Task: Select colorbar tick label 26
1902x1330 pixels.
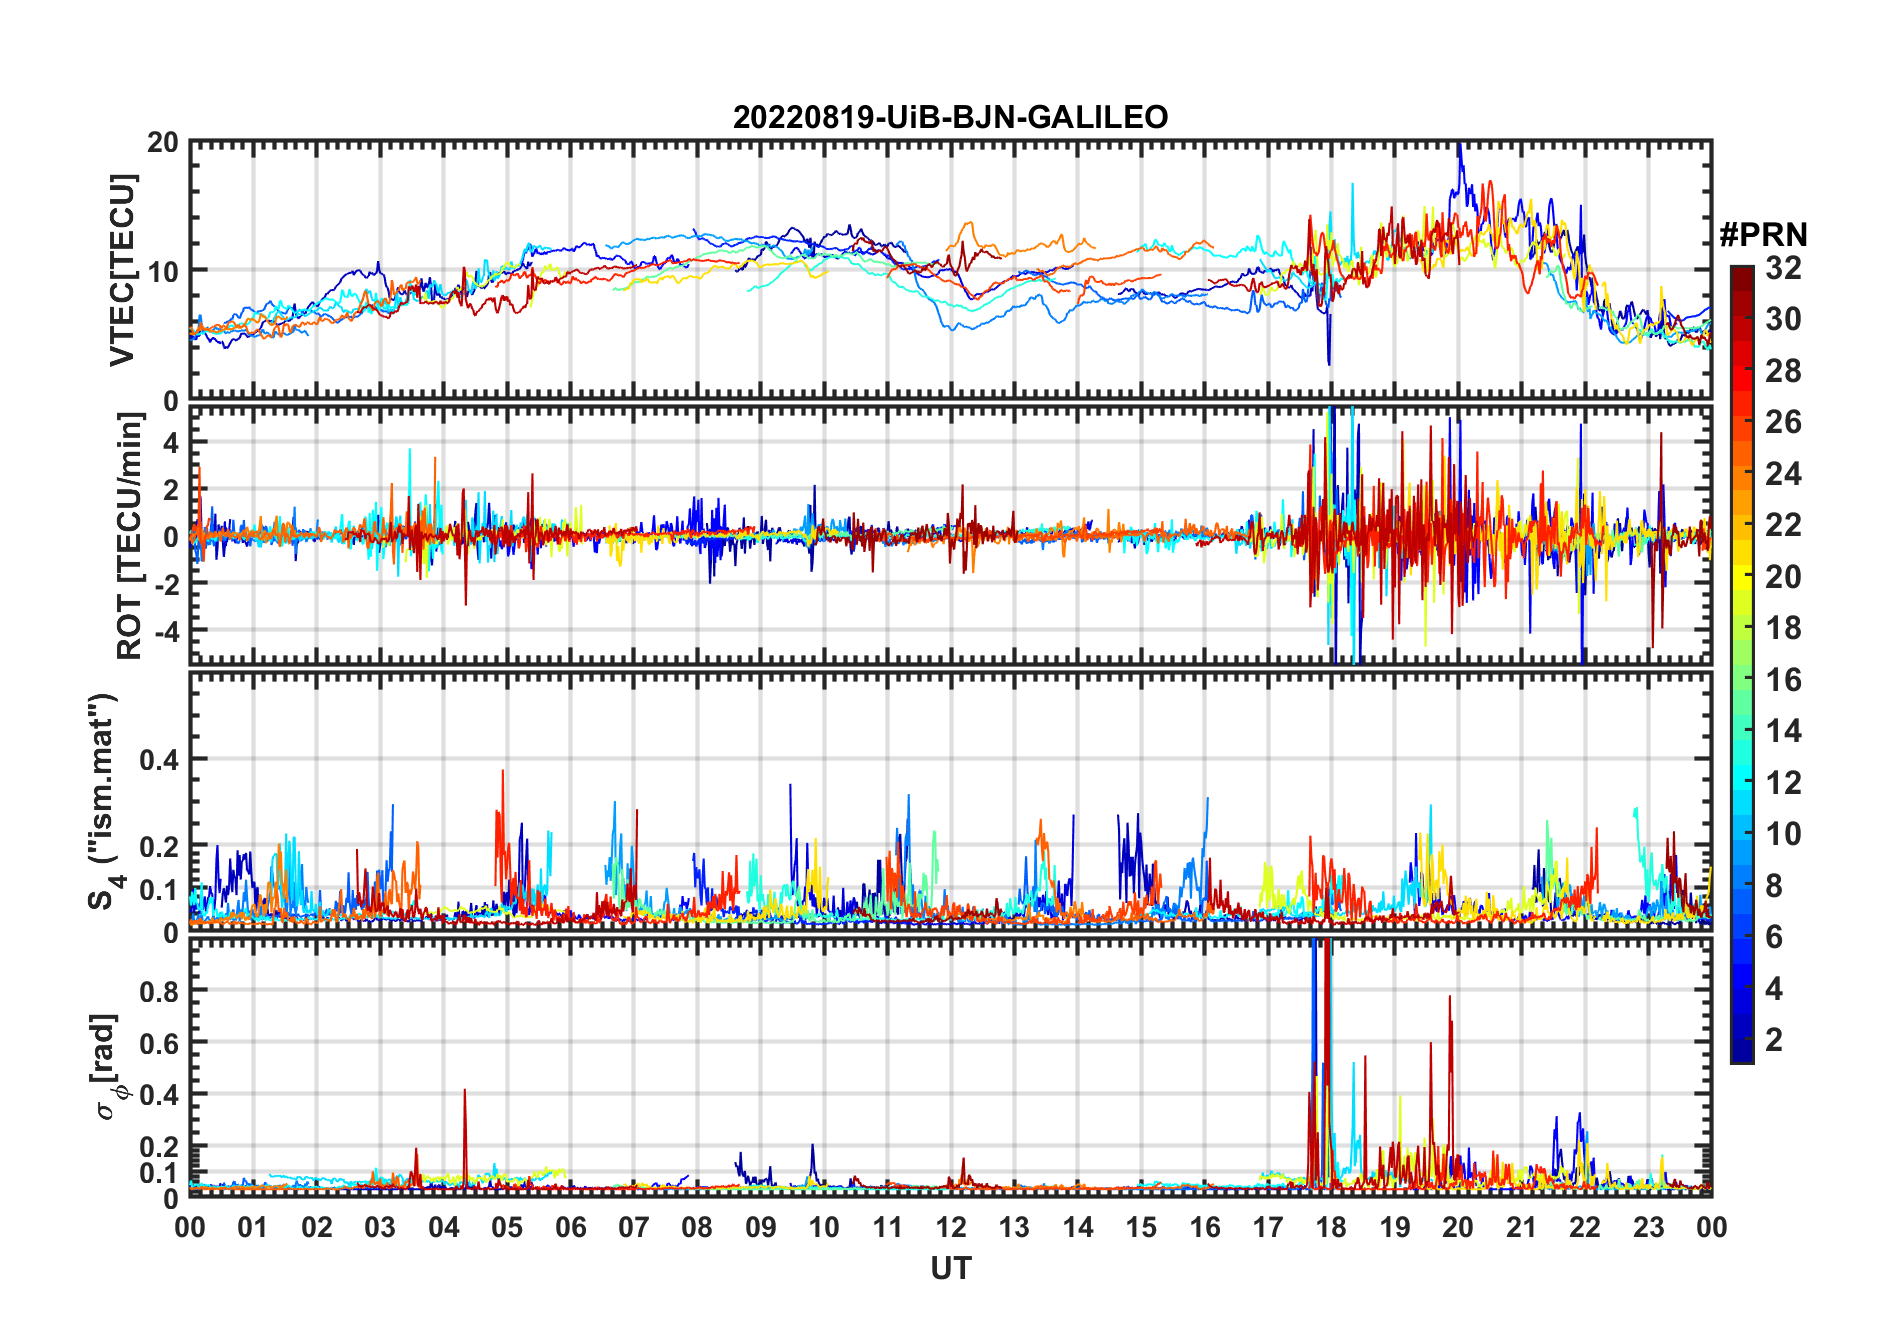Action: tap(1783, 422)
